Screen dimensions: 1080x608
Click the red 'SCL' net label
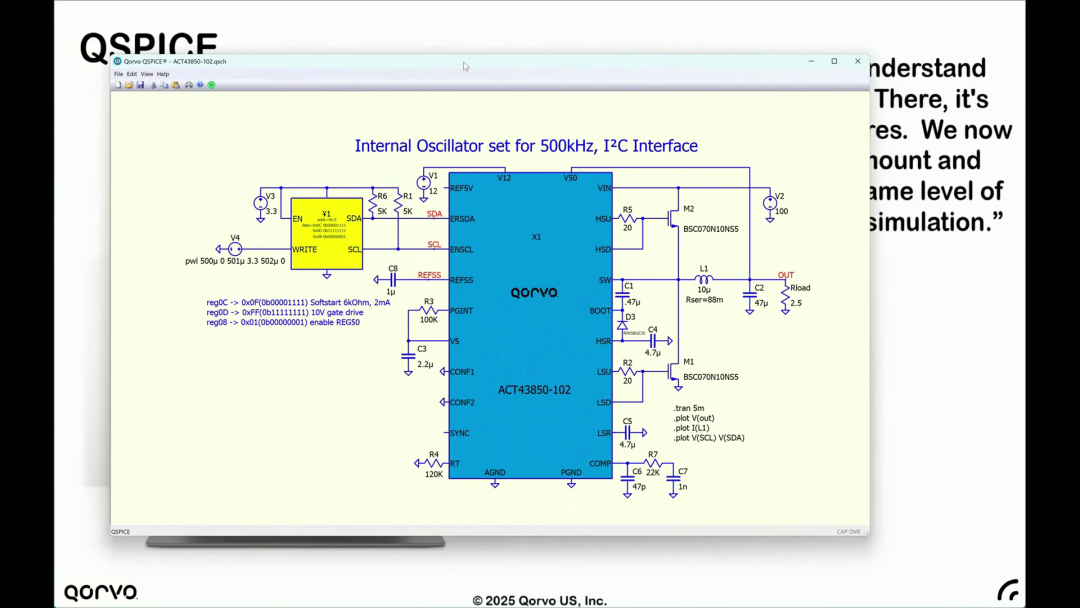coord(434,244)
